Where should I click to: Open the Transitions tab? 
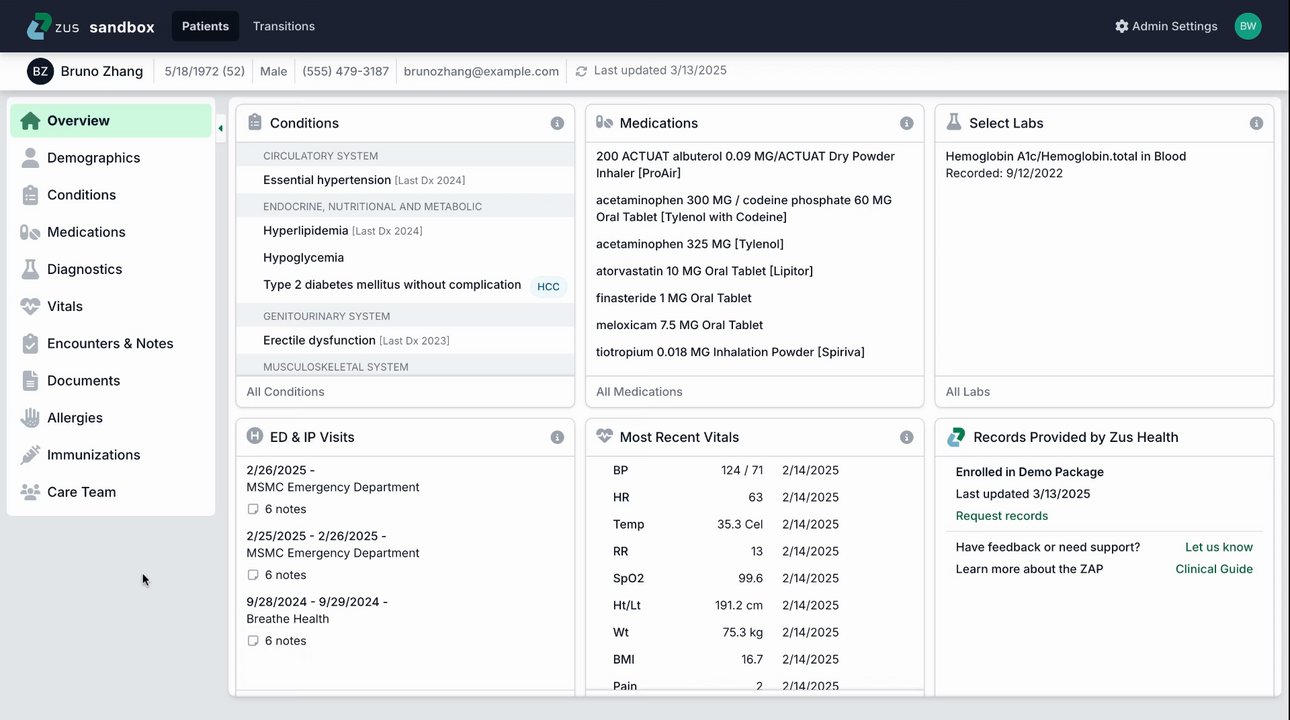[284, 26]
